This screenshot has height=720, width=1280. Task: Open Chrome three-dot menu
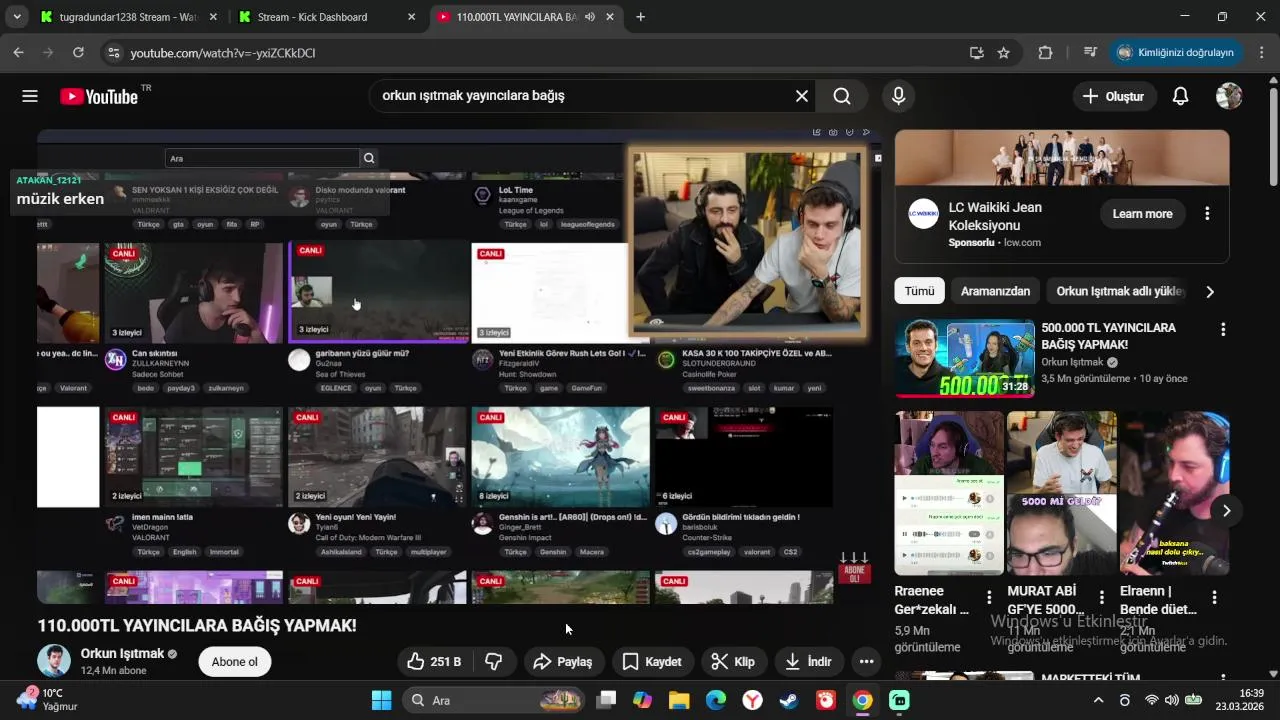click(x=1260, y=53)
